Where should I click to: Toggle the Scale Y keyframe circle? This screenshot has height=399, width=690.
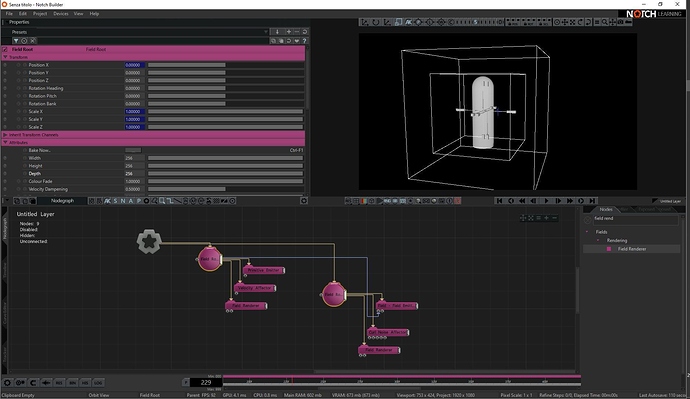pyautogui.click(x=25, y=119)
